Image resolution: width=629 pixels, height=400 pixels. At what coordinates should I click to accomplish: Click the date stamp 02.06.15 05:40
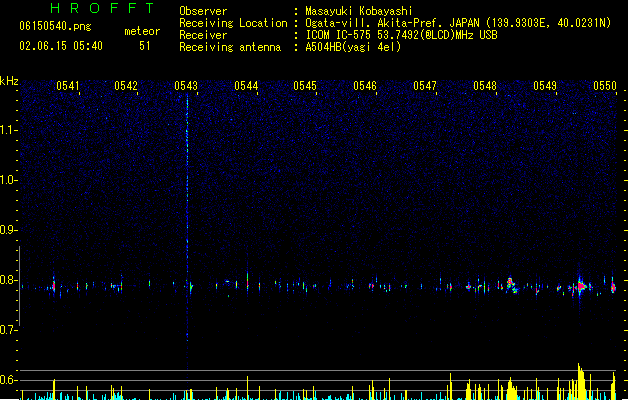pyautogui.click(x=61, y=46)
